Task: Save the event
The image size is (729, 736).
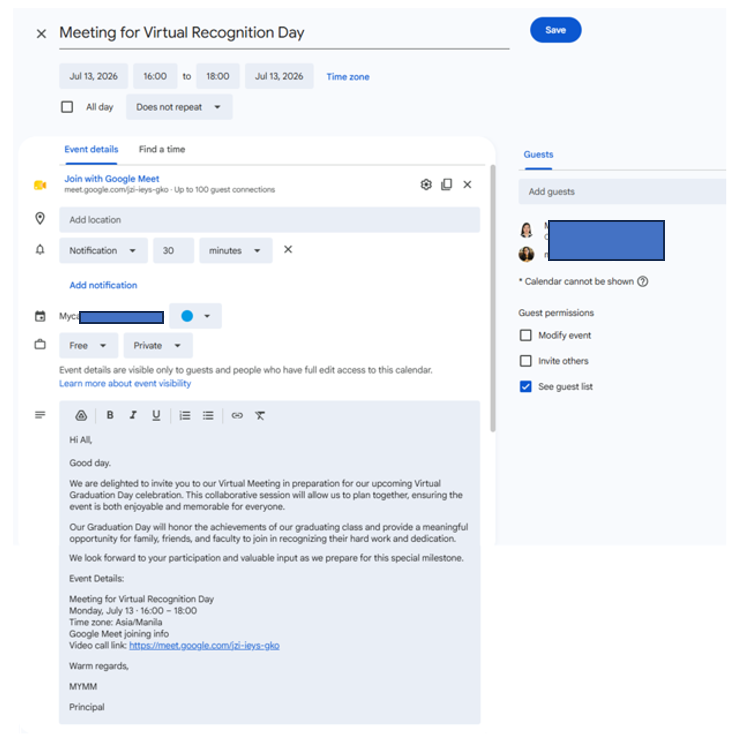Action: pos(556,30)
